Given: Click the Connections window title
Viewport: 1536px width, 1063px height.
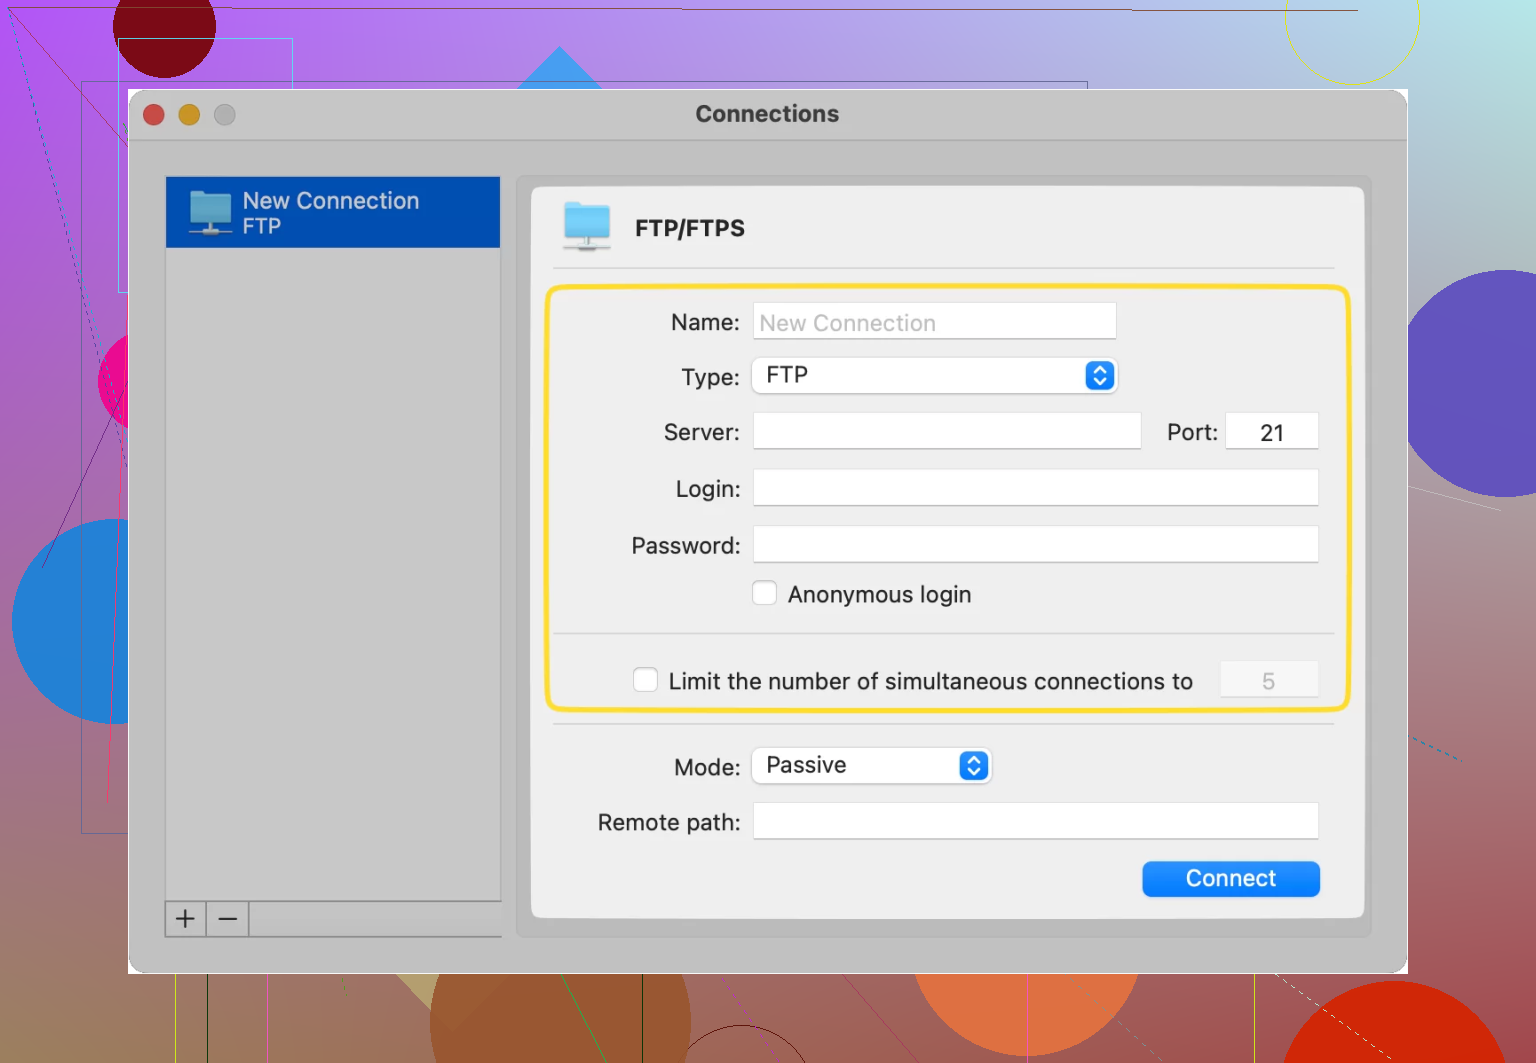Looking at the screenshot, I should 767,114.
